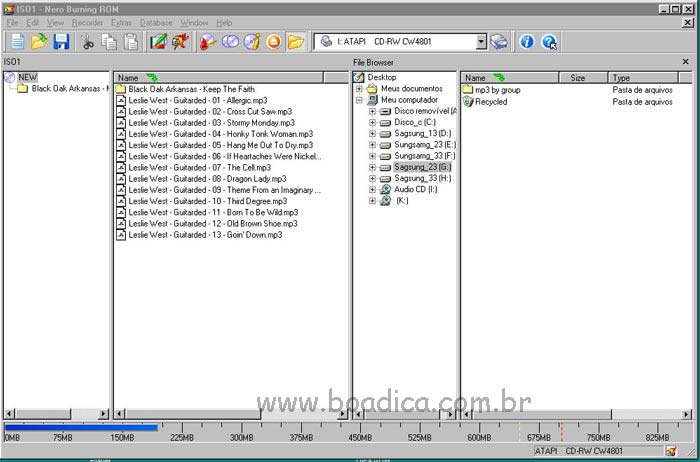The image size is (700, 462).
Task: Open the Copy CD icon with two discs
Action: pos(230,42)
